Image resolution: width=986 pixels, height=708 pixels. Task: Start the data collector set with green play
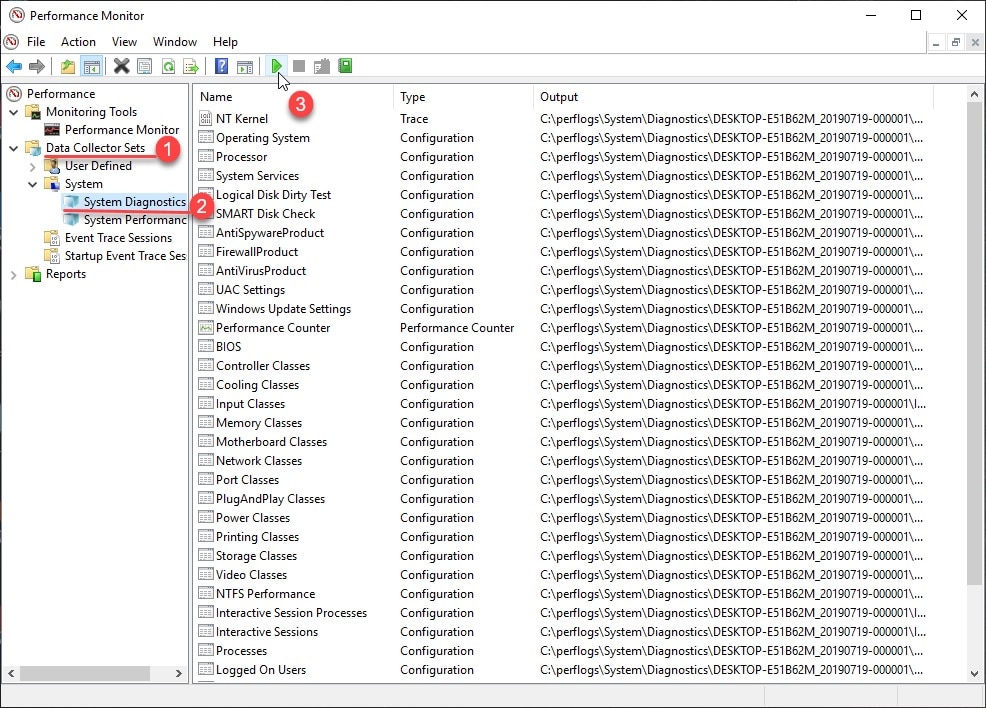click(x=276, y=66)
